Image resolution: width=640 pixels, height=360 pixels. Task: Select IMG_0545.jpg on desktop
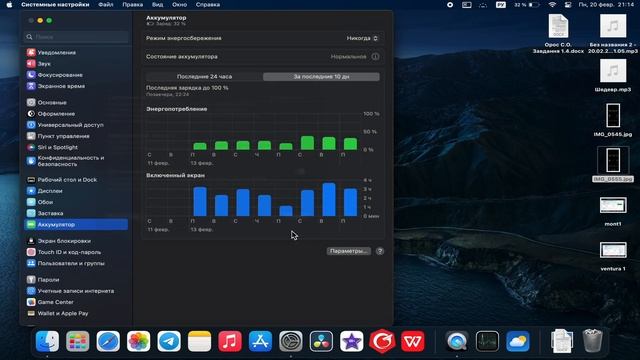coord(613,120)
